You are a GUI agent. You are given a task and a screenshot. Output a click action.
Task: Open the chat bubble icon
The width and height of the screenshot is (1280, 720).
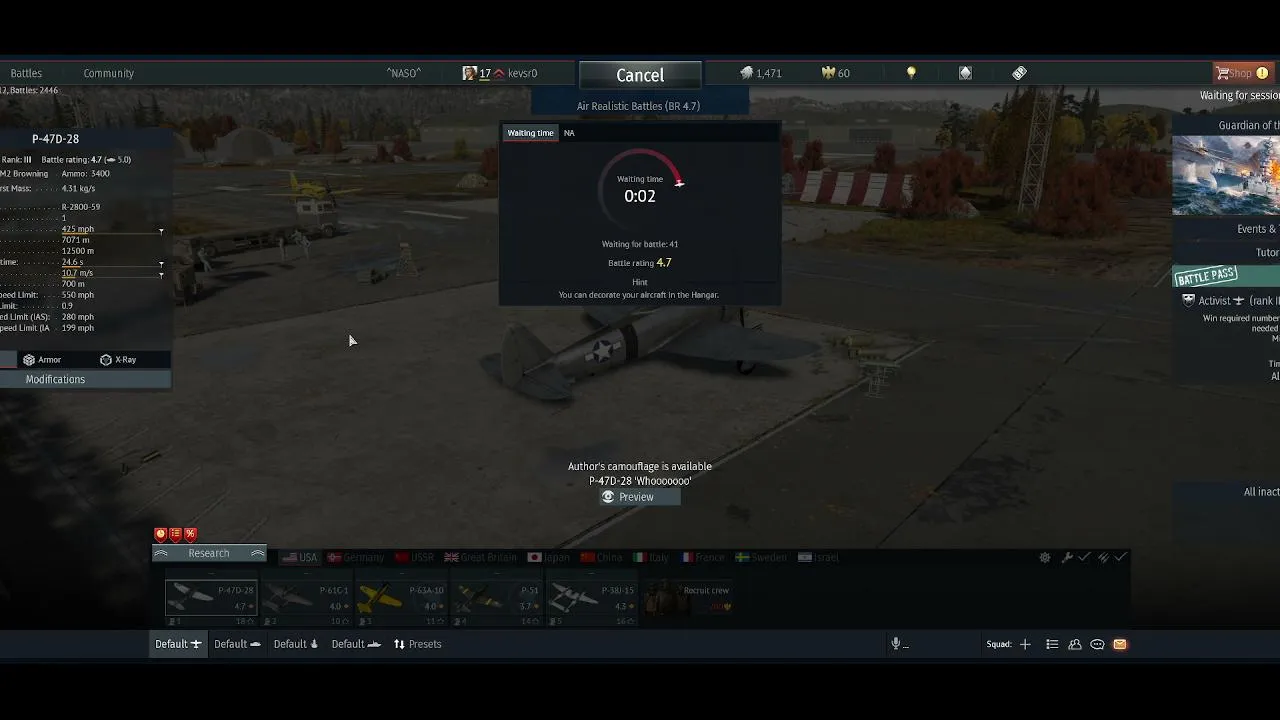click(1097, 644)
